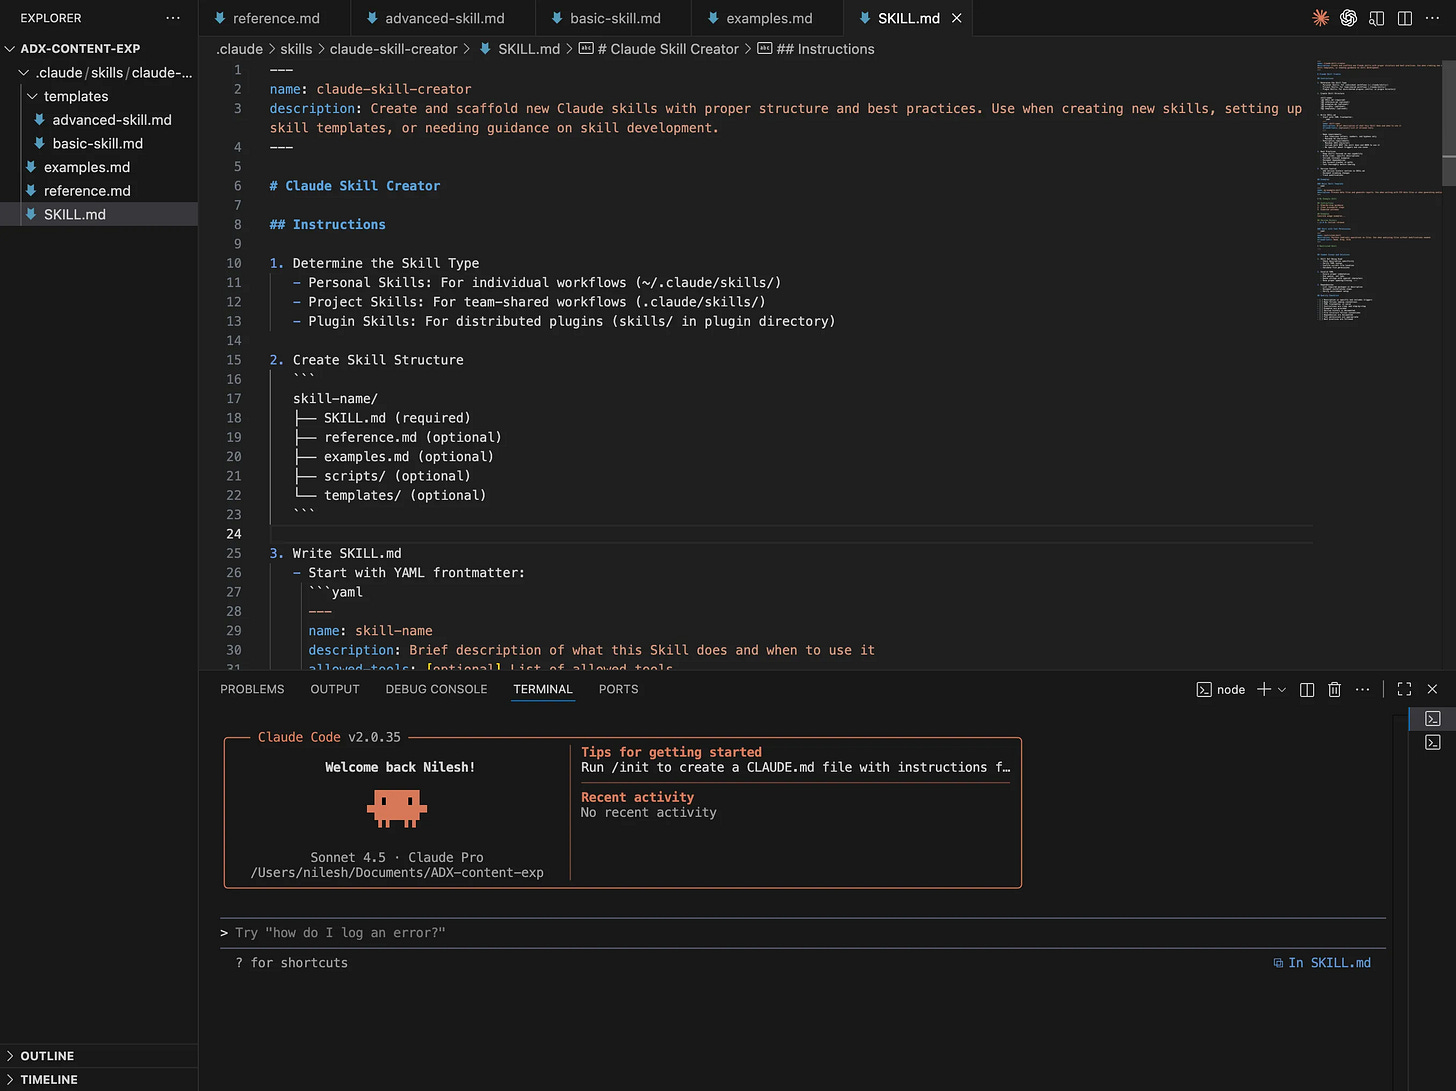Split the terminal pane
1456x1091 pixels.
tap(1306, 689)
